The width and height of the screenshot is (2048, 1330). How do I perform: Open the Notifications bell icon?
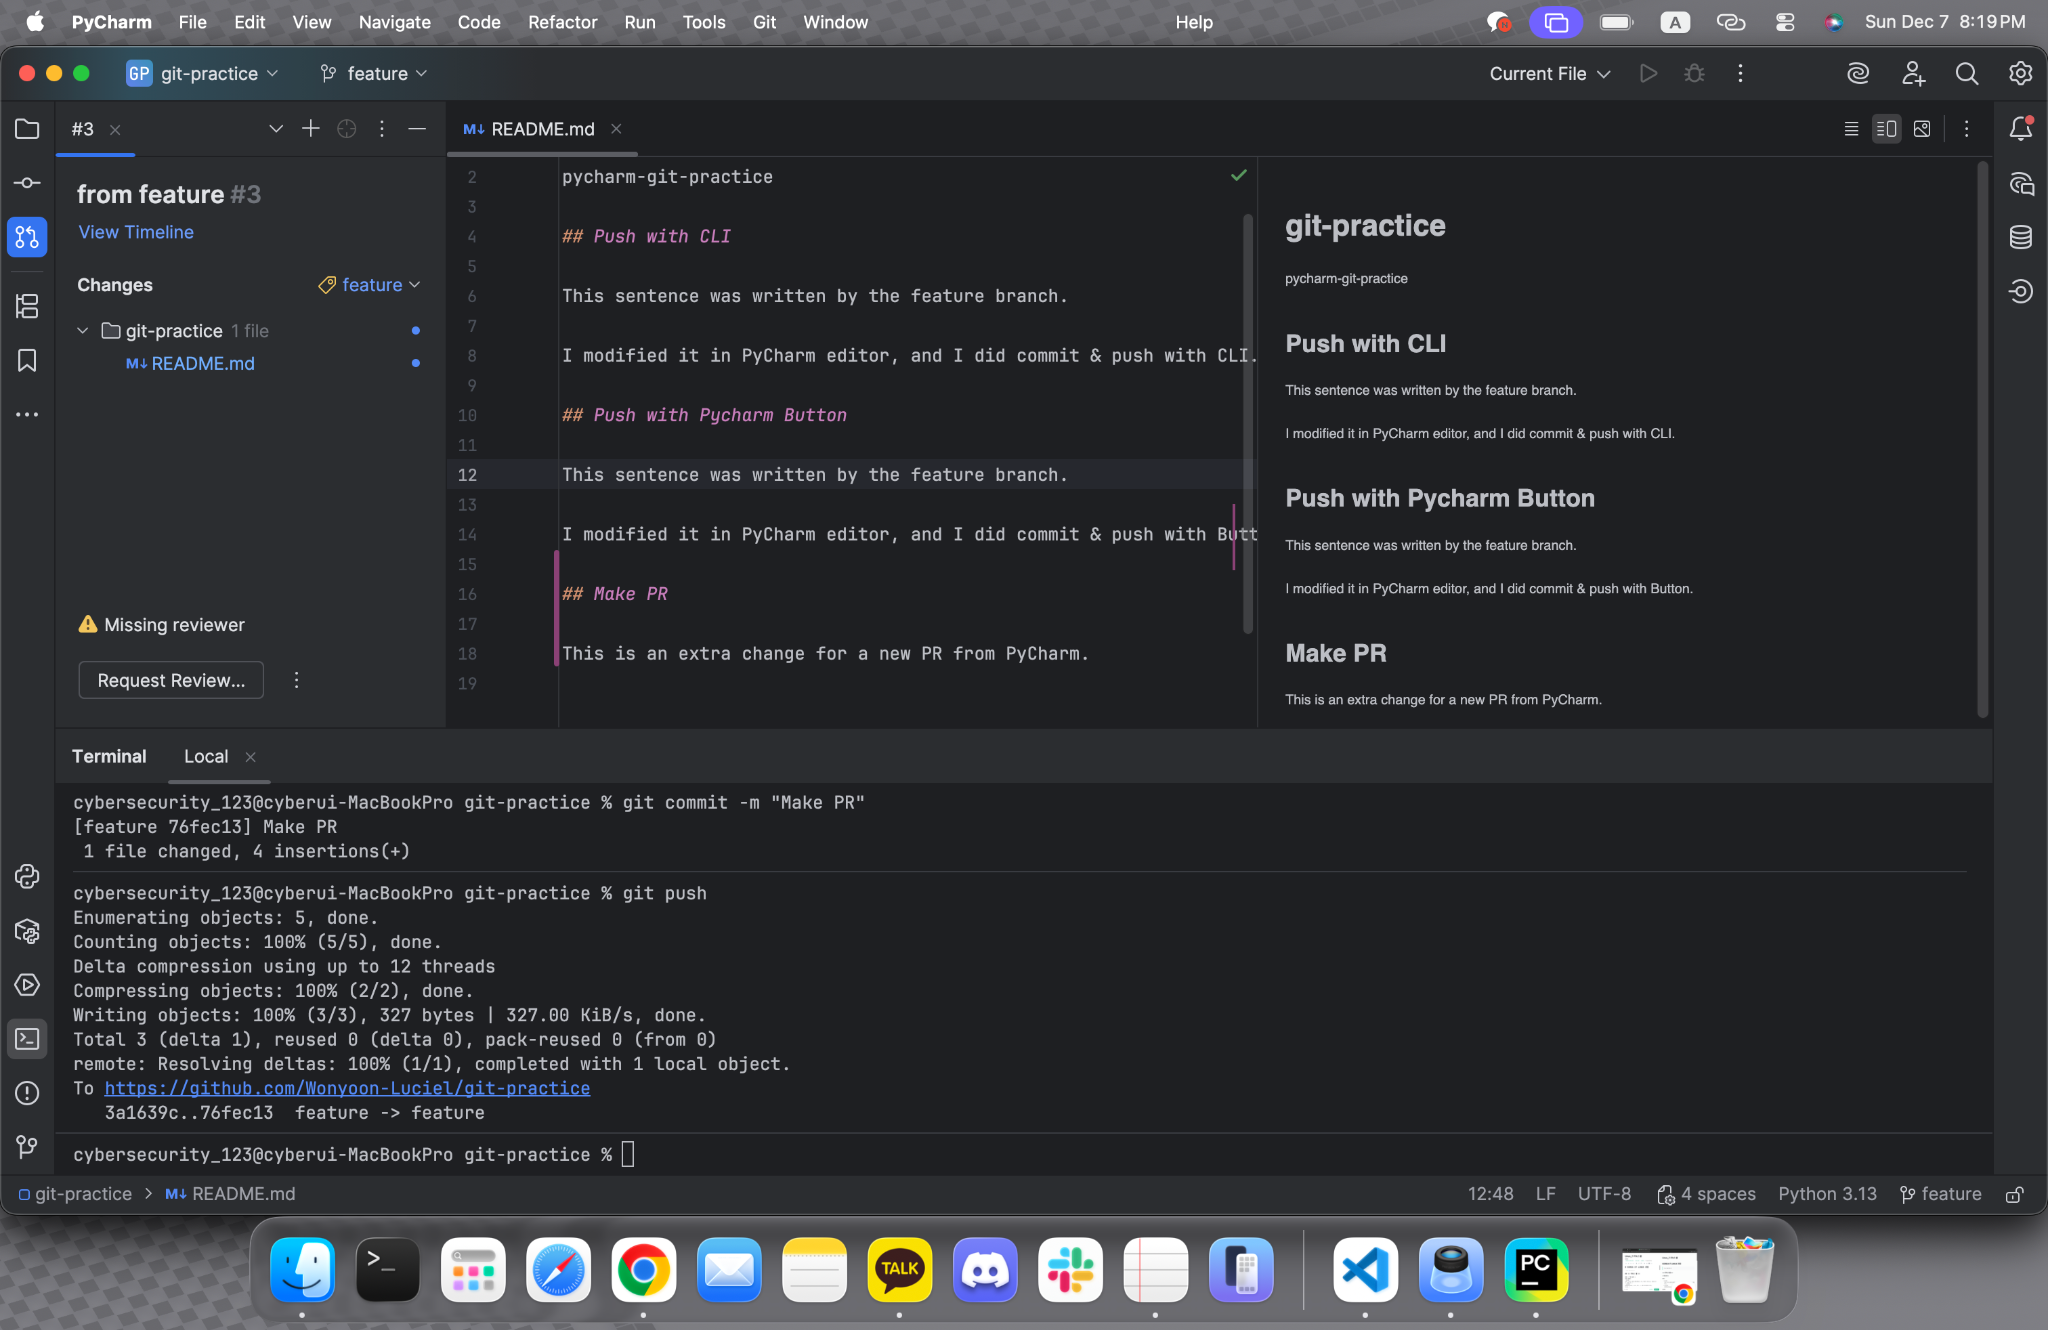pos(2020,129)
